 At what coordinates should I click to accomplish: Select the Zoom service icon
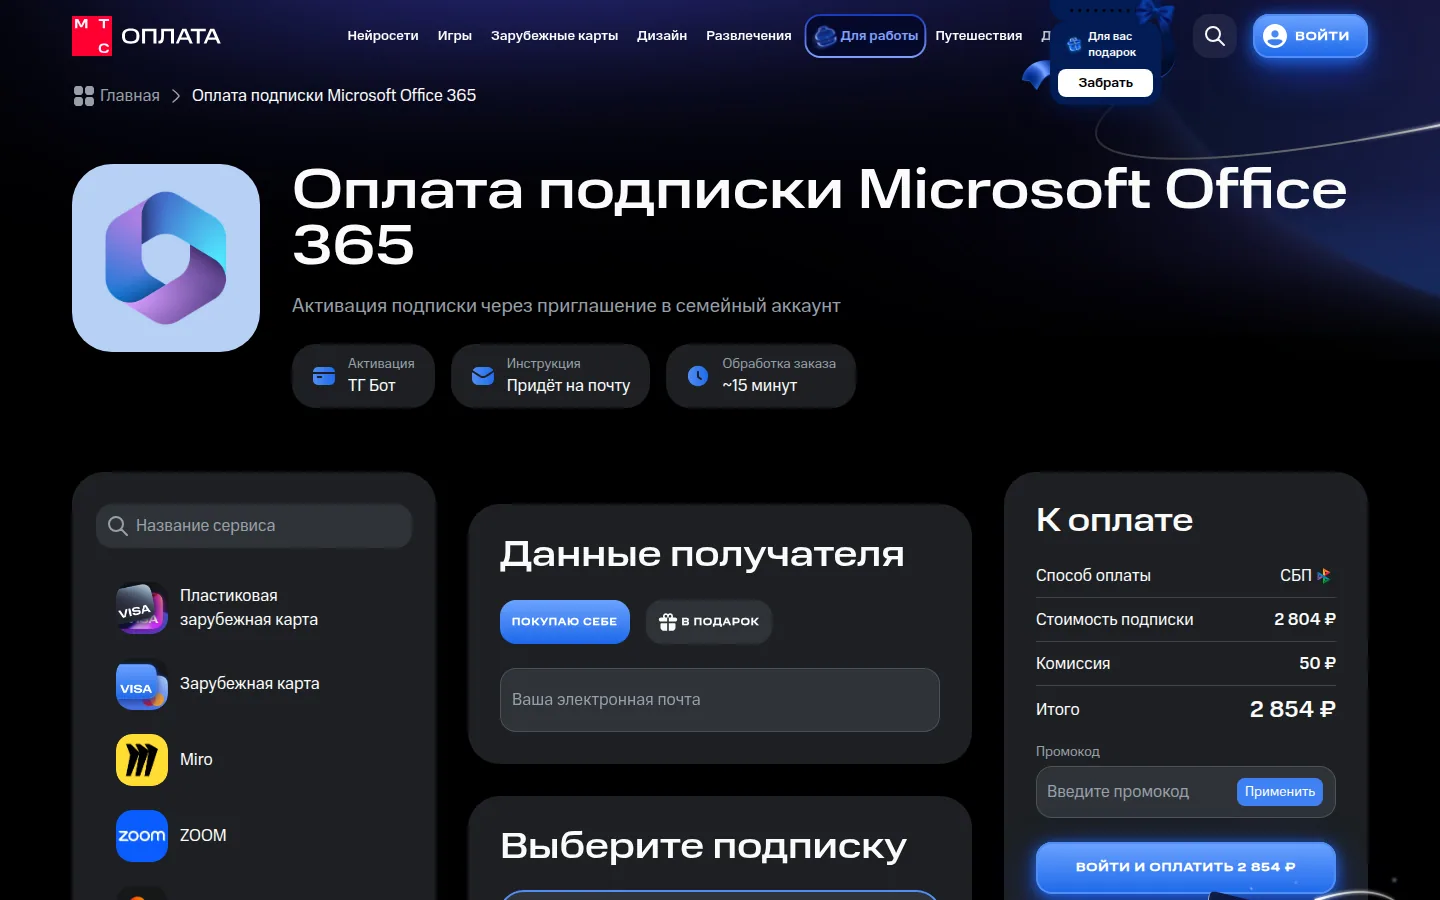click(142, 836)
